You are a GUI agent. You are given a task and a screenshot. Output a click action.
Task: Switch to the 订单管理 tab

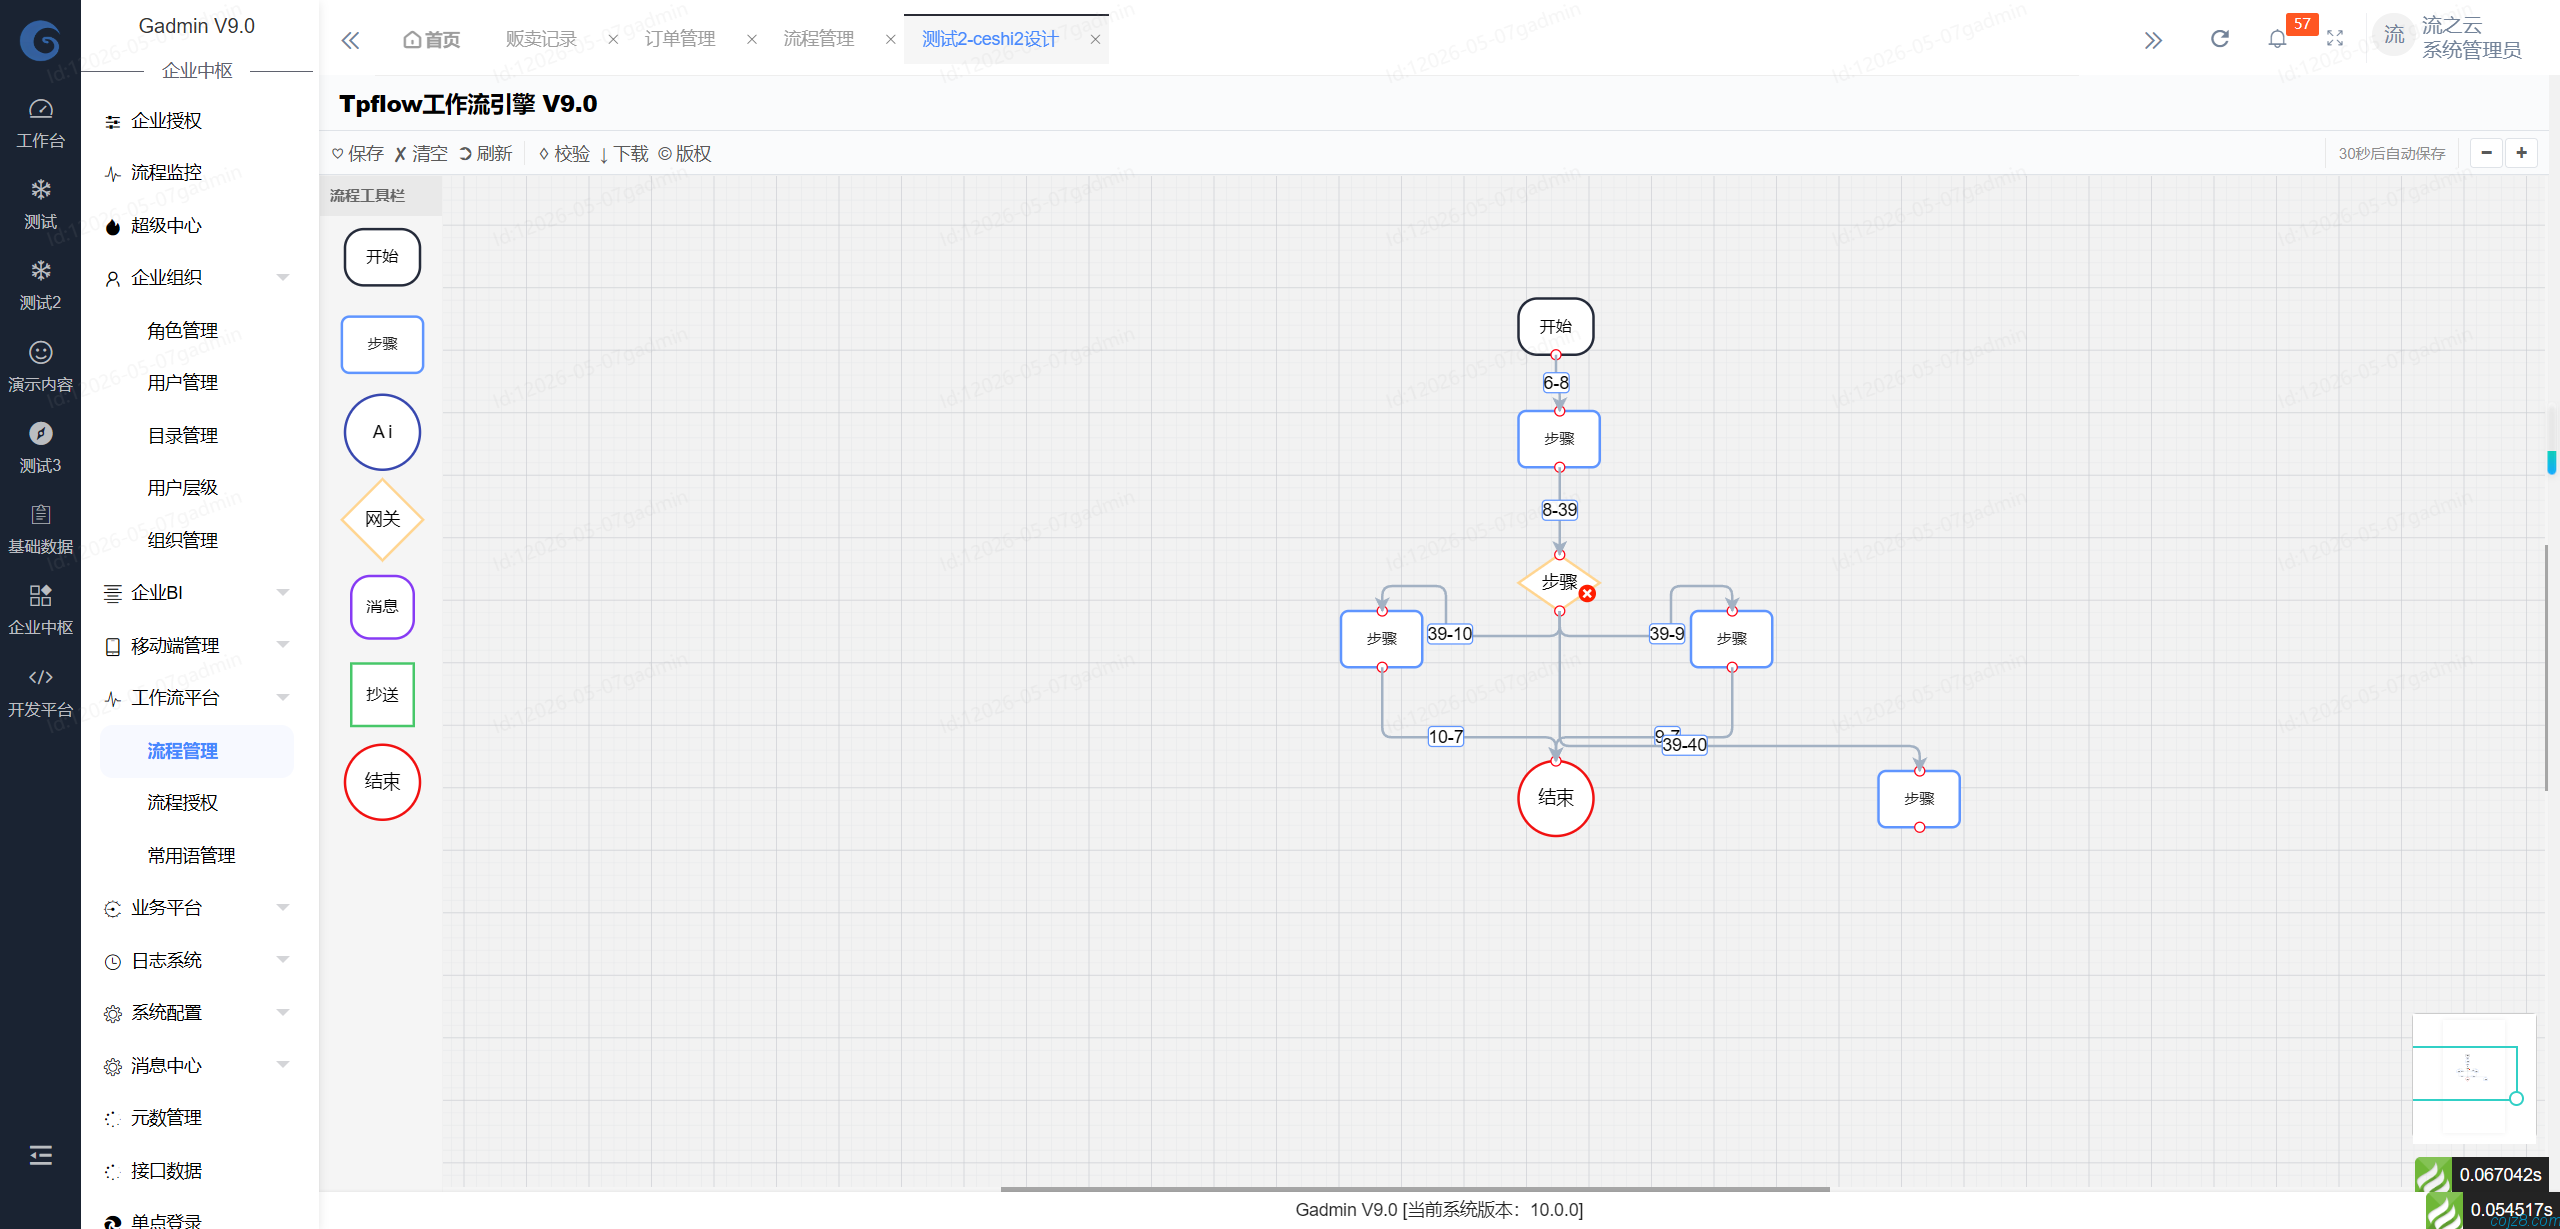pyautogui.click(x=680, y=39)
